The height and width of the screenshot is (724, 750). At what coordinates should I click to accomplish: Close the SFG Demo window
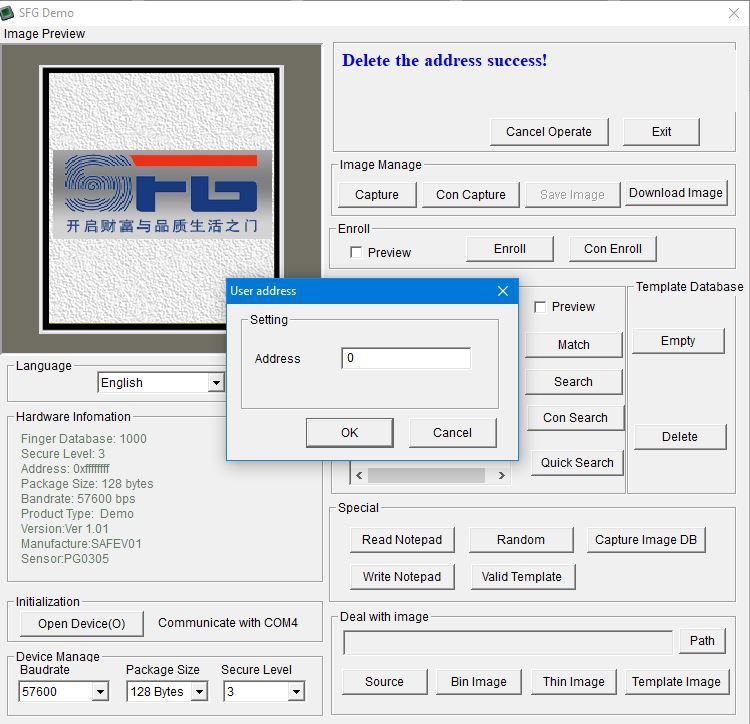tap(734, 13)
